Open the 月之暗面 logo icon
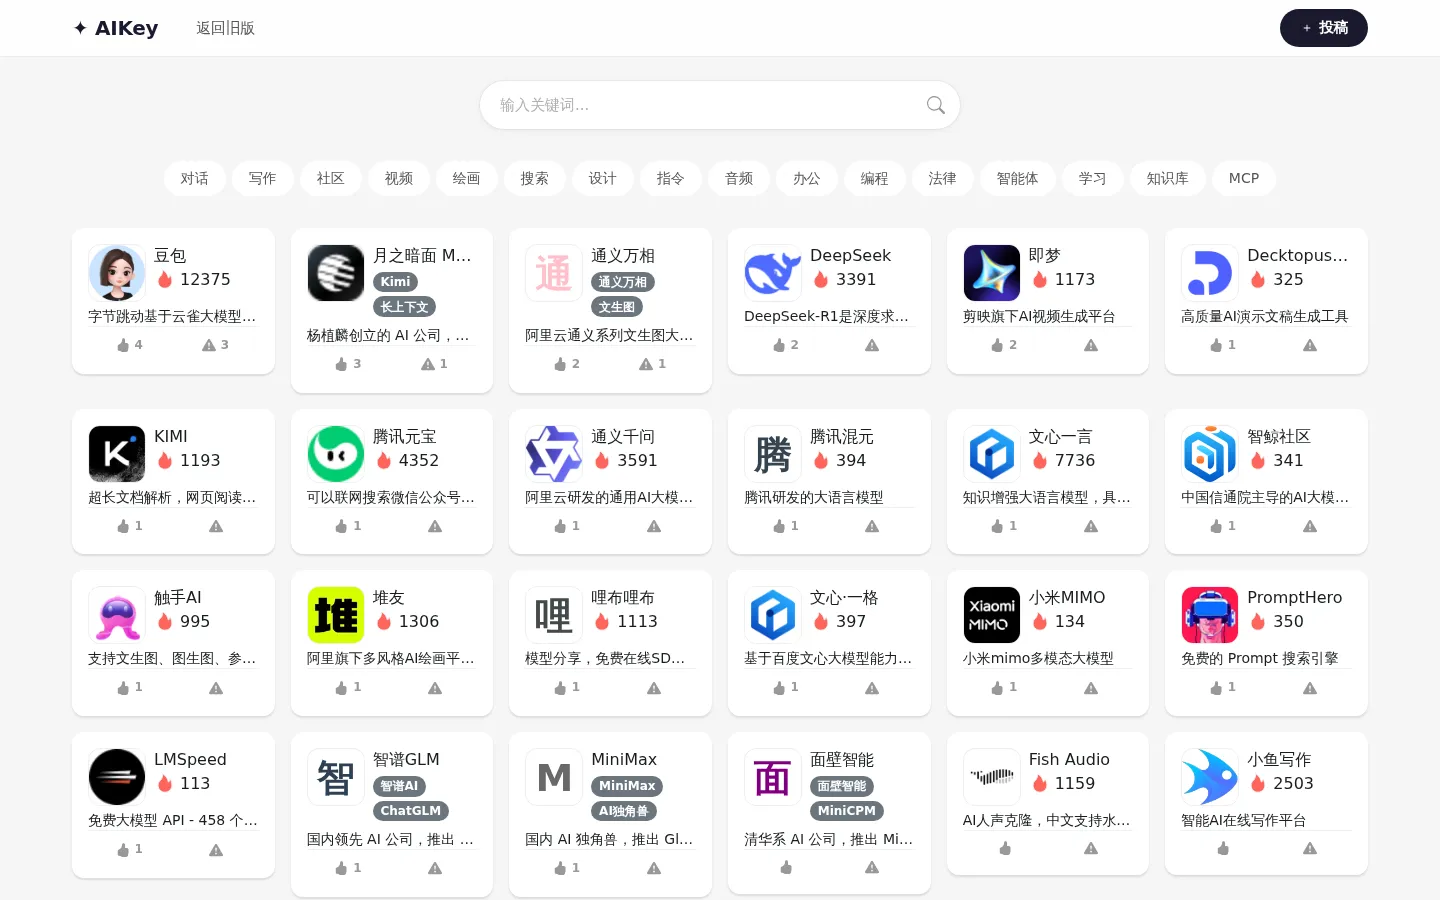This screenshot has width=1440, height=900. (x=336, y=273)
